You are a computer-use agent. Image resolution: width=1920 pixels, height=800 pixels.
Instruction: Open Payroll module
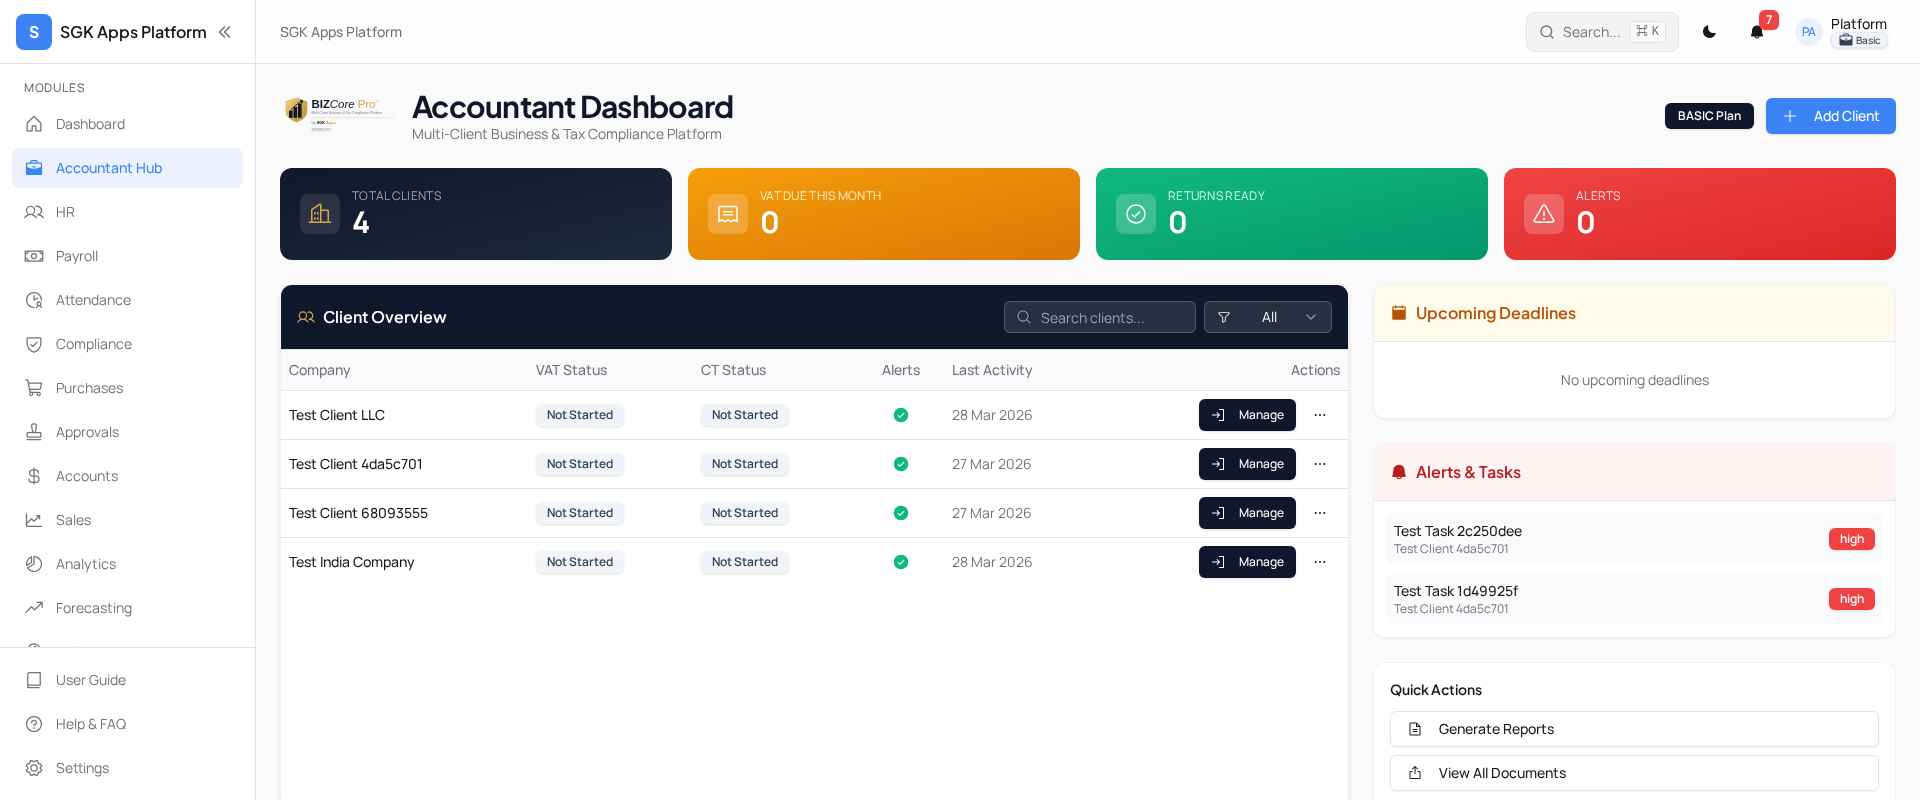click(127, 256)
